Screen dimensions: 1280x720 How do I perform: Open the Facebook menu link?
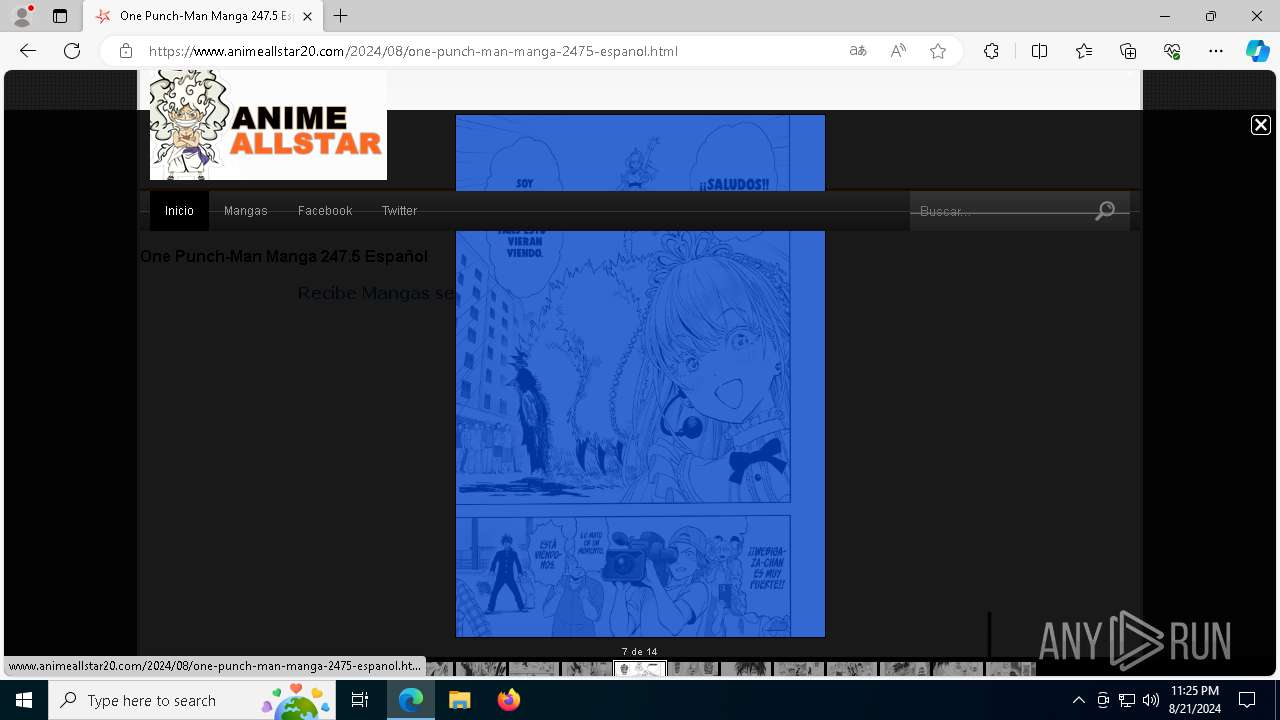(325, 211)
